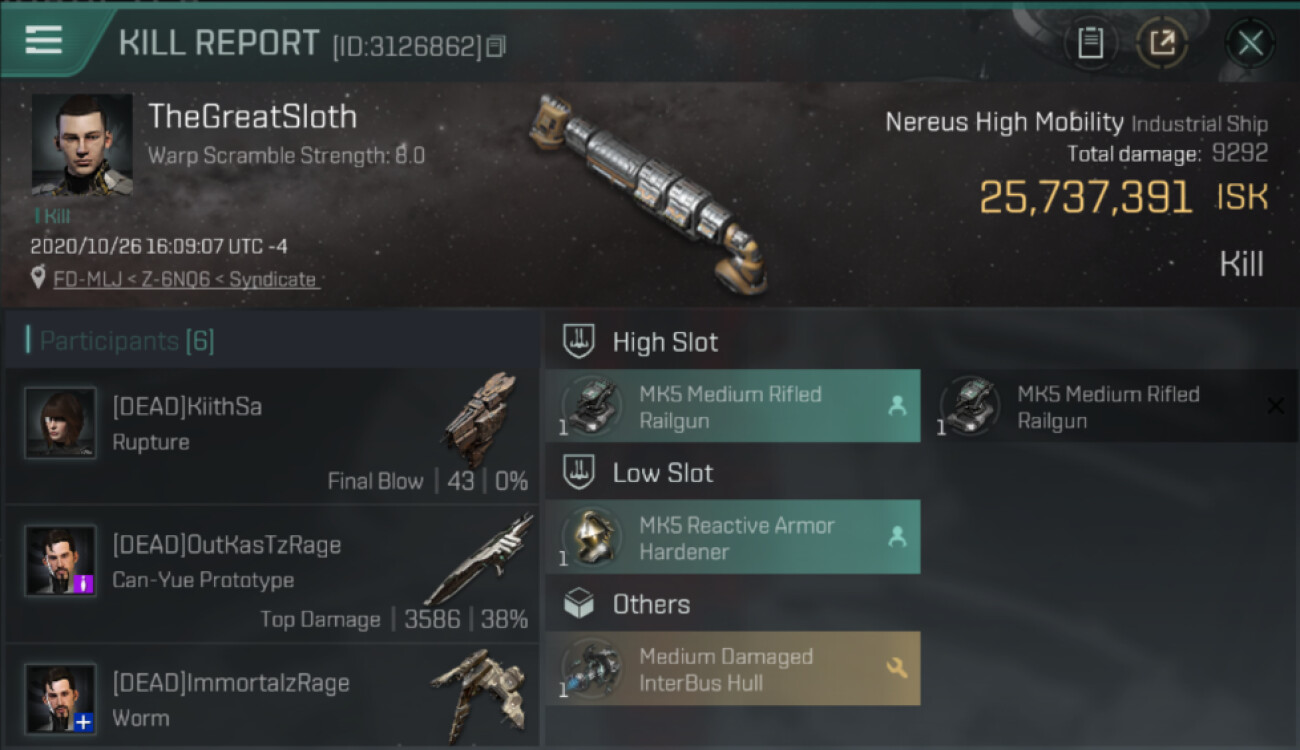View TheGreatSloth pilot portrait
The image size is (1300, 750).
(x=82, y=145)
